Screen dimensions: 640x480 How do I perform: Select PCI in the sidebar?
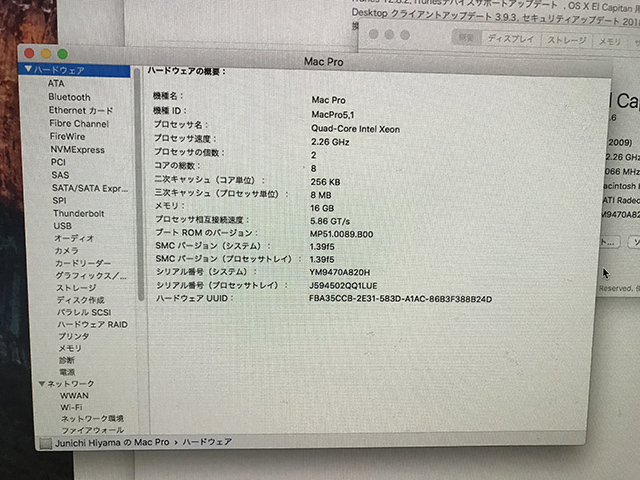tap(58, 162)
